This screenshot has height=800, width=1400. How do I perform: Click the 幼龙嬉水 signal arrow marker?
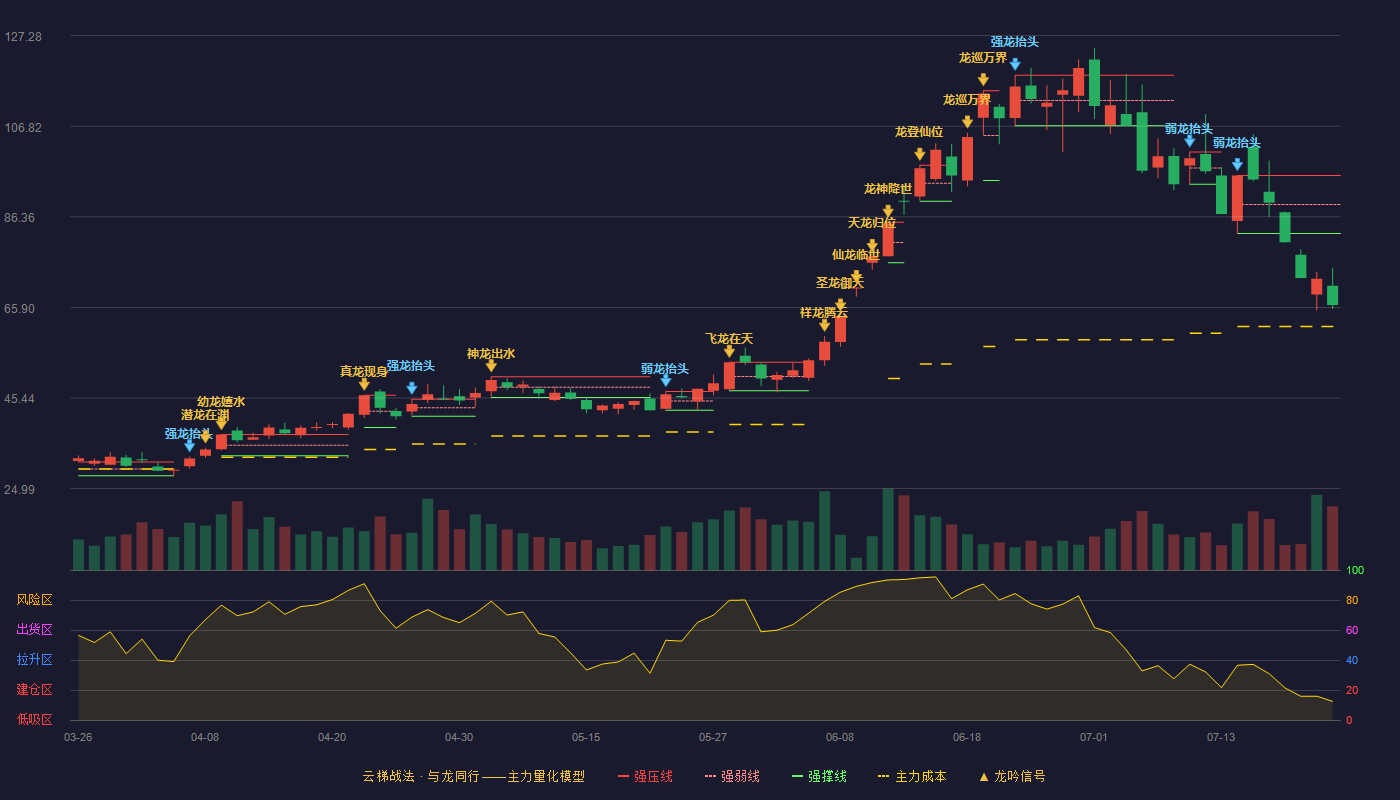point(221,424)
